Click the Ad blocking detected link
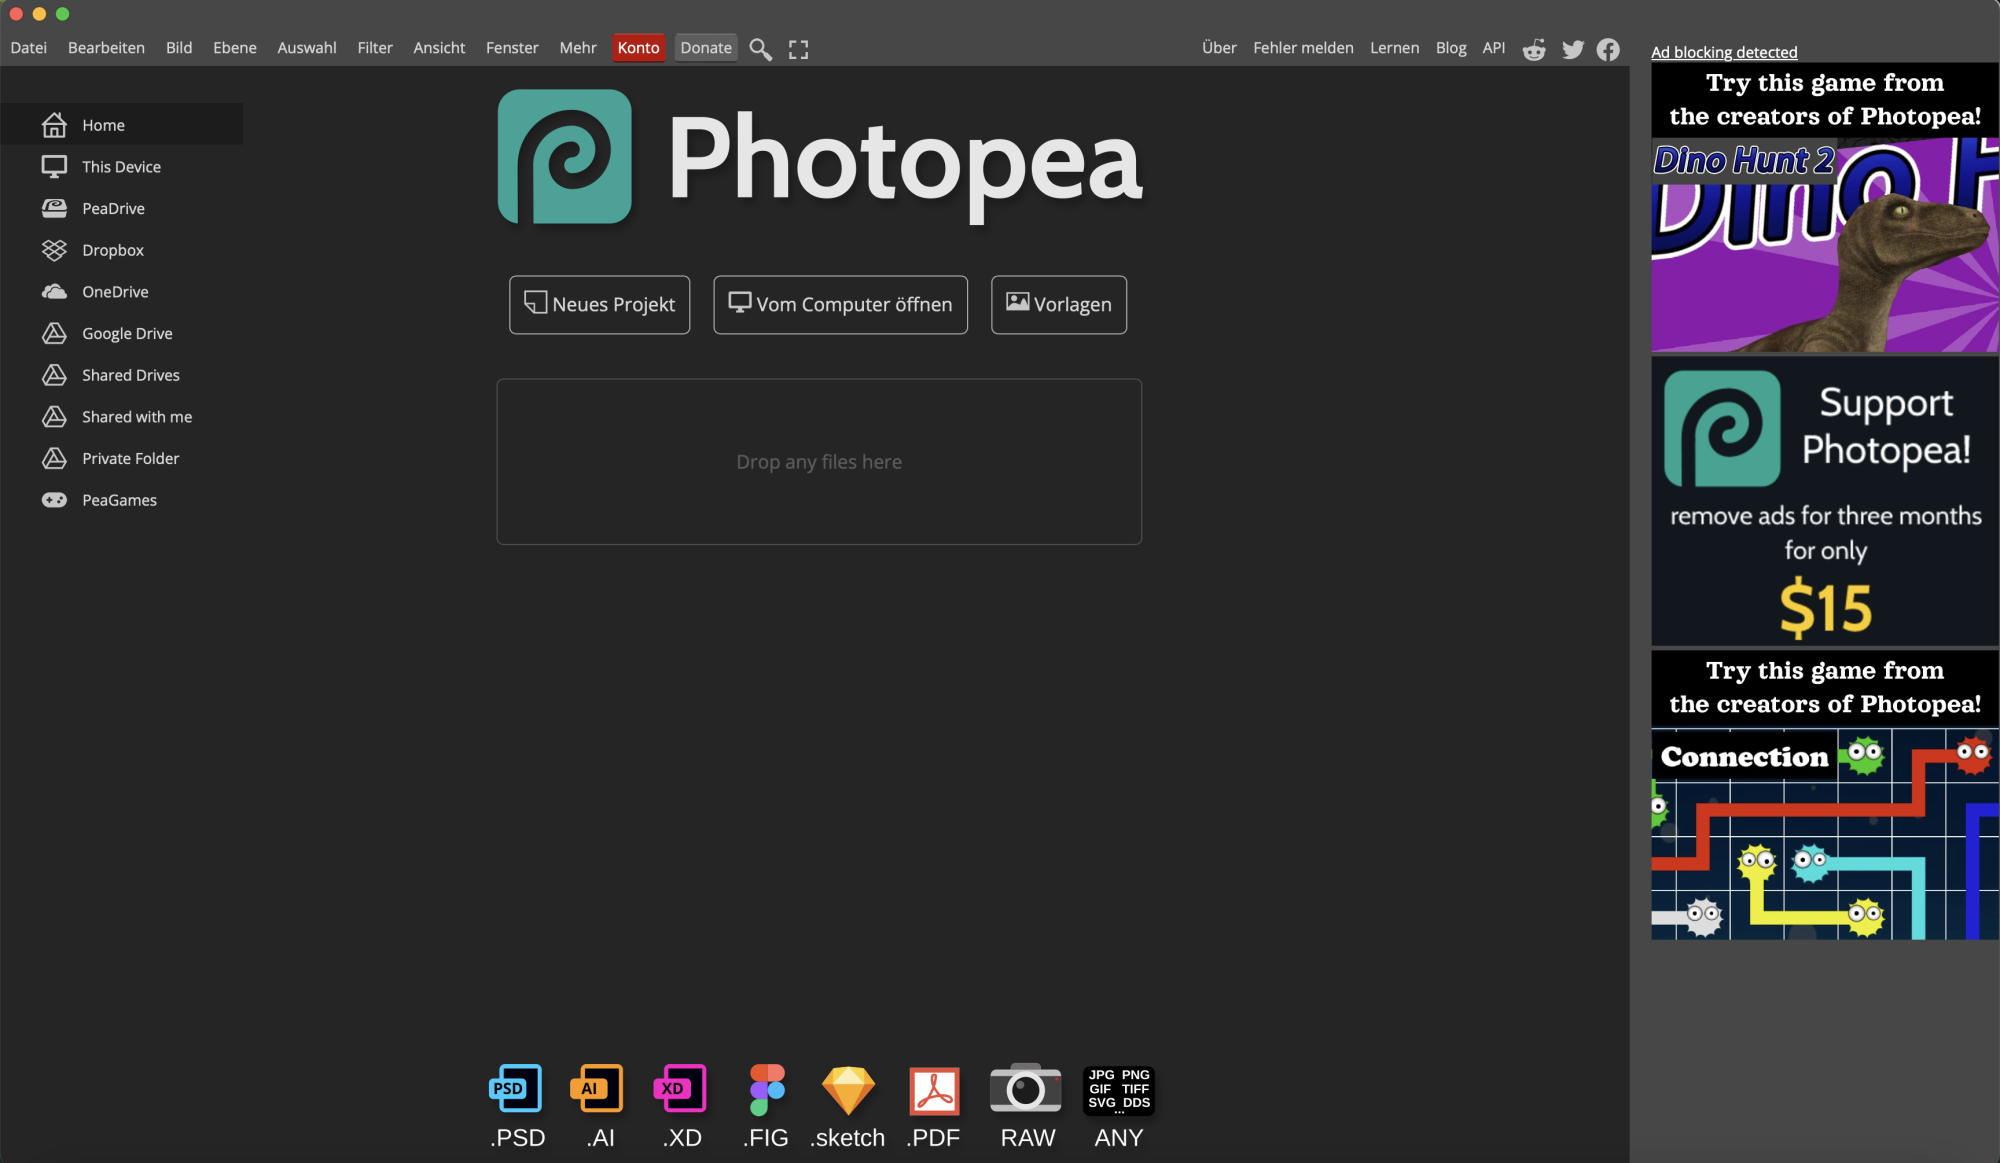2000x1163 pixels. (1724, 52)
